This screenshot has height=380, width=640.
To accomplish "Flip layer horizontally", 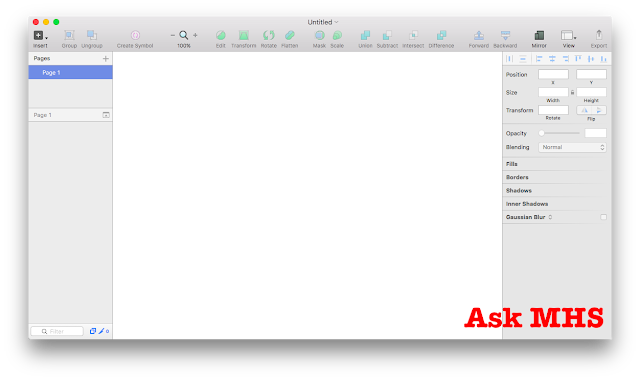I will 584,110.
